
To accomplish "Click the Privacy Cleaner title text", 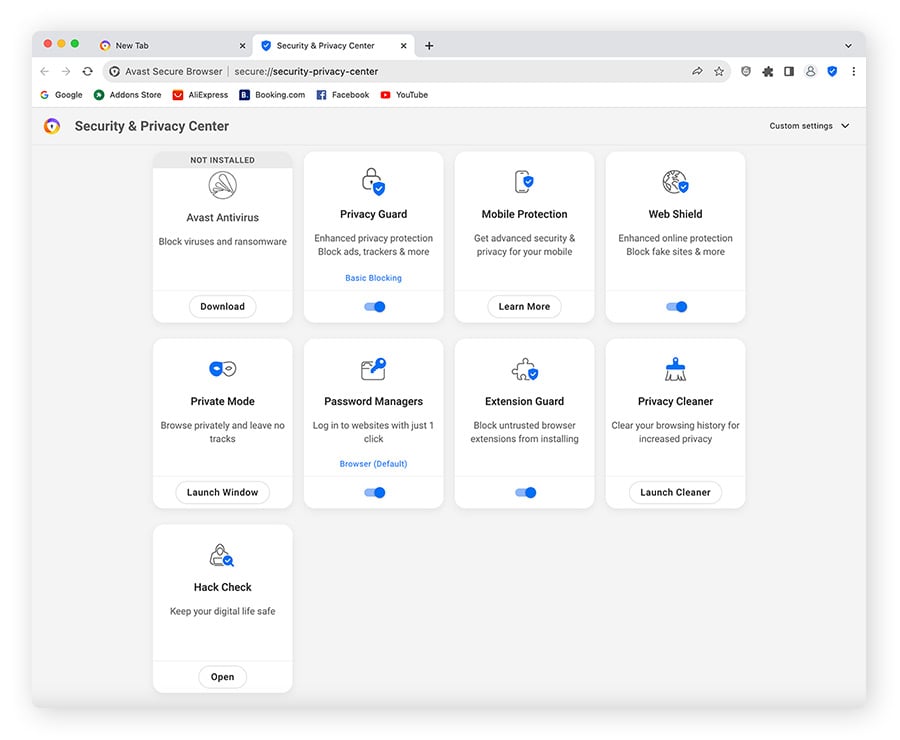I will (x=675, y=401).
